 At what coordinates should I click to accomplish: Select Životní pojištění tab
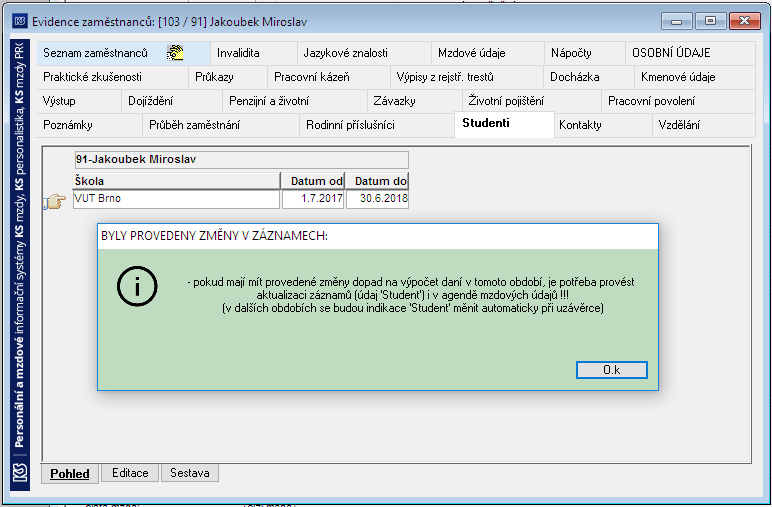click(532, 101)
